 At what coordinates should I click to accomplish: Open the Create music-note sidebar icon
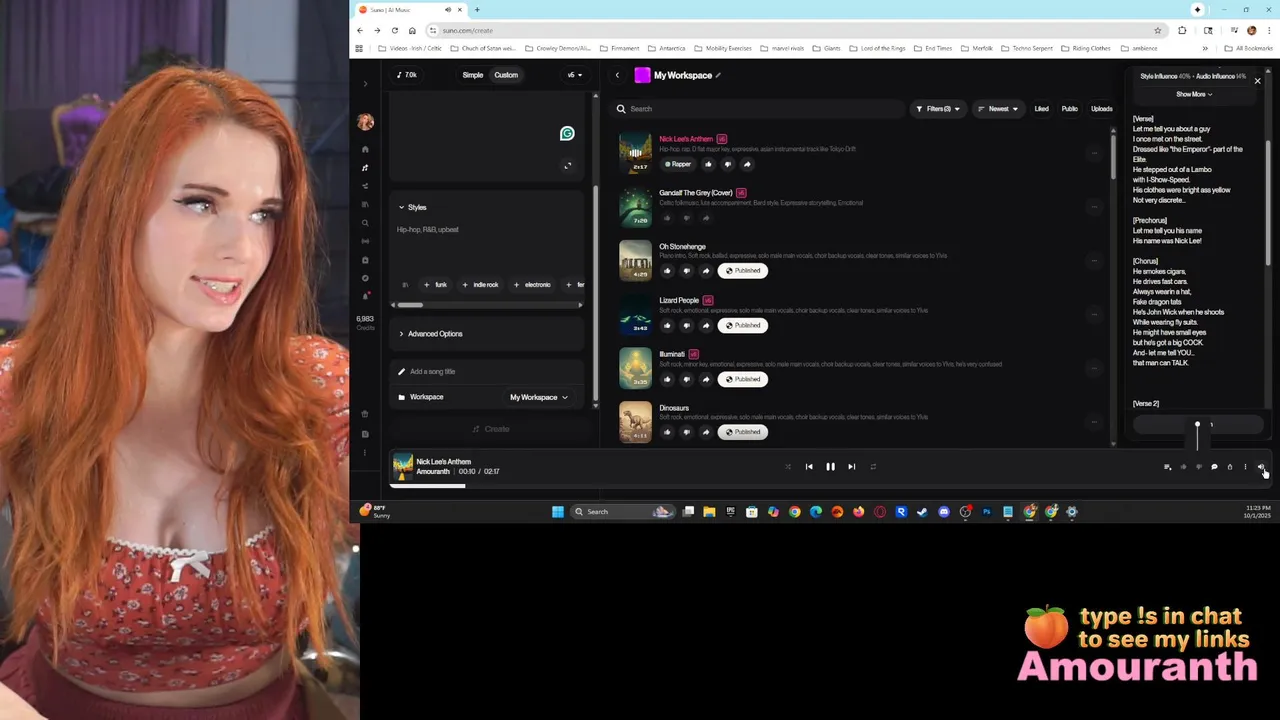pos(365,168)
